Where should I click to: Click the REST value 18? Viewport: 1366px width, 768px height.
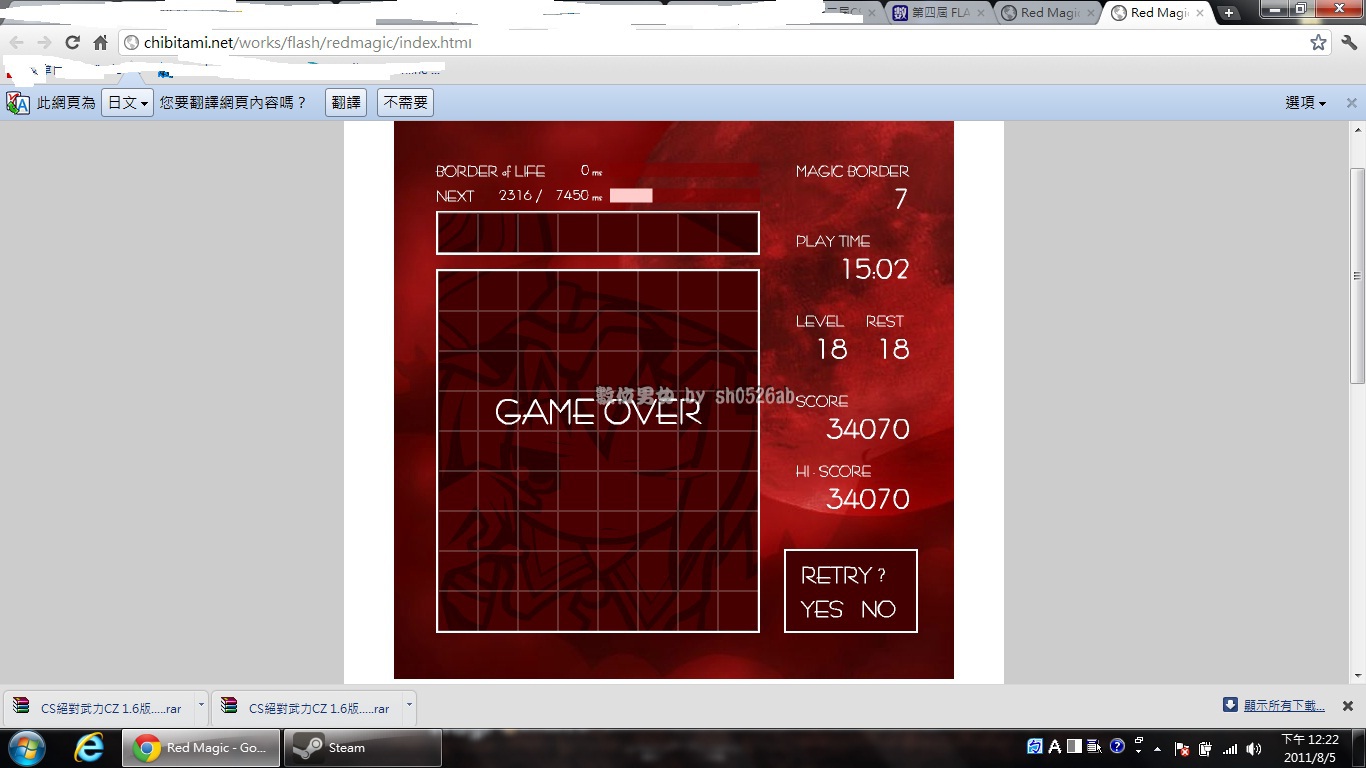(894, 349)
